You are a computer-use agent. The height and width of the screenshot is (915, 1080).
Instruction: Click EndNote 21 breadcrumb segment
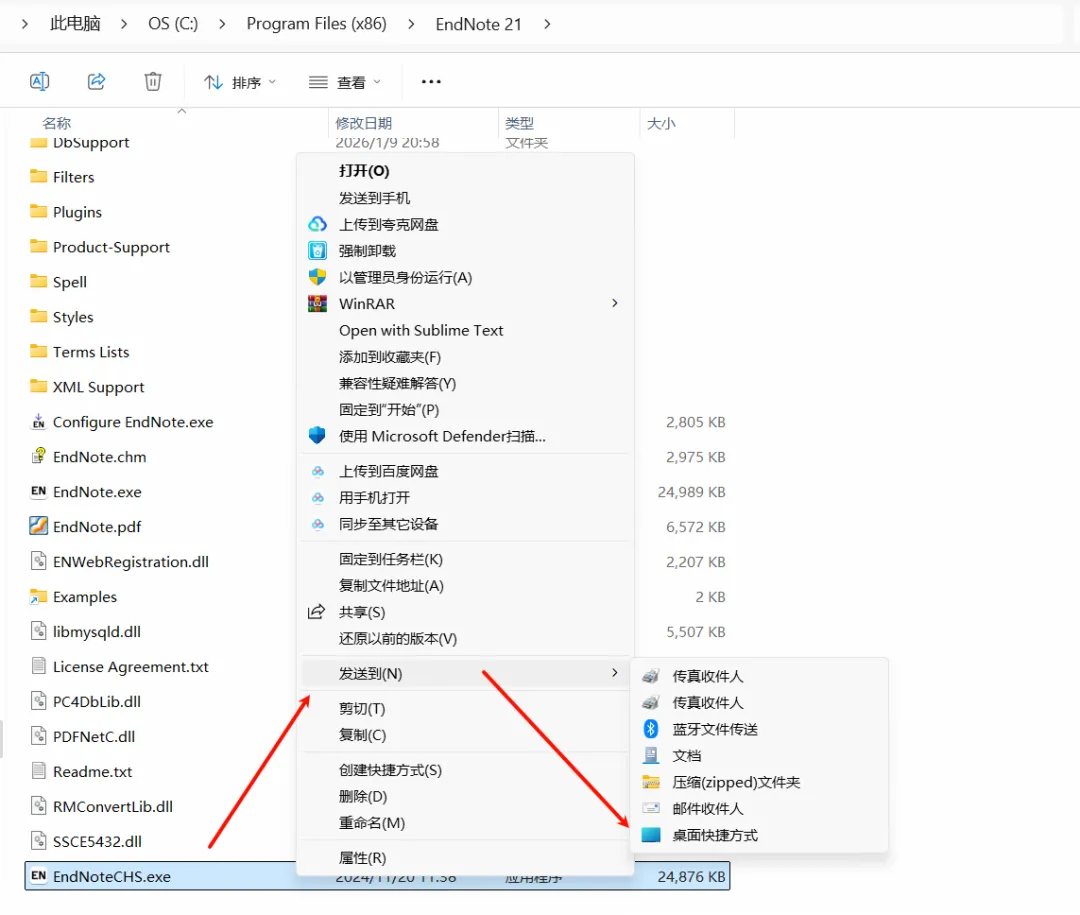479,24
